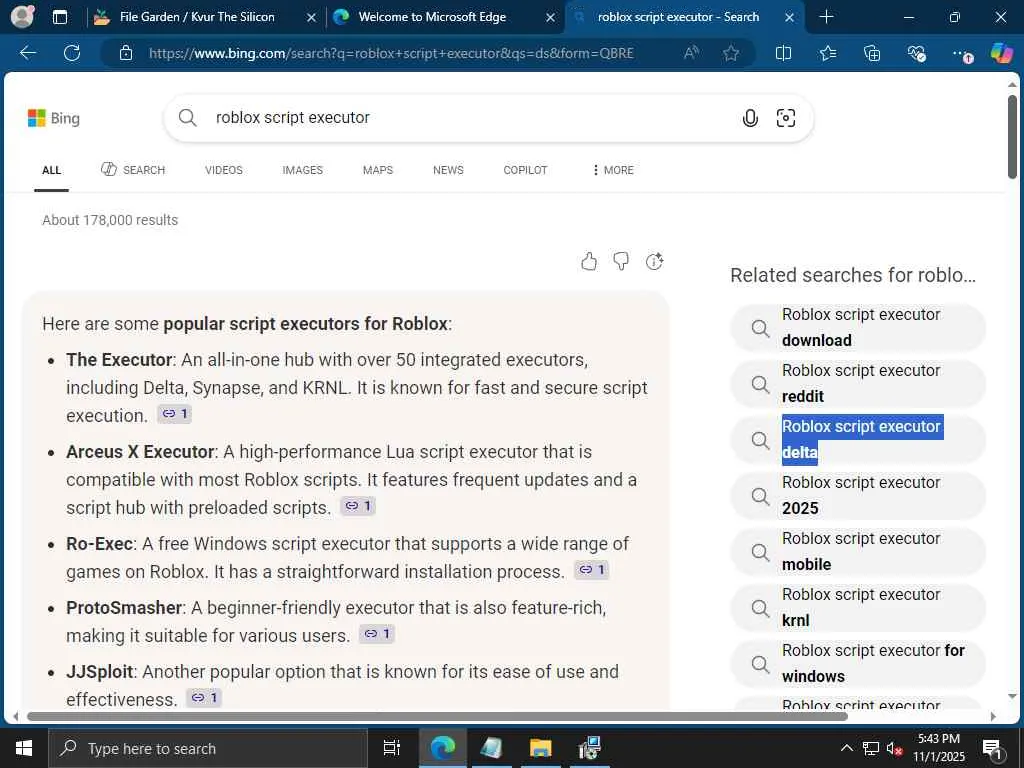This screenshot has width=1024, height=768.
Task: Search Roblox script executor krnl
Action: pos(857,608)
